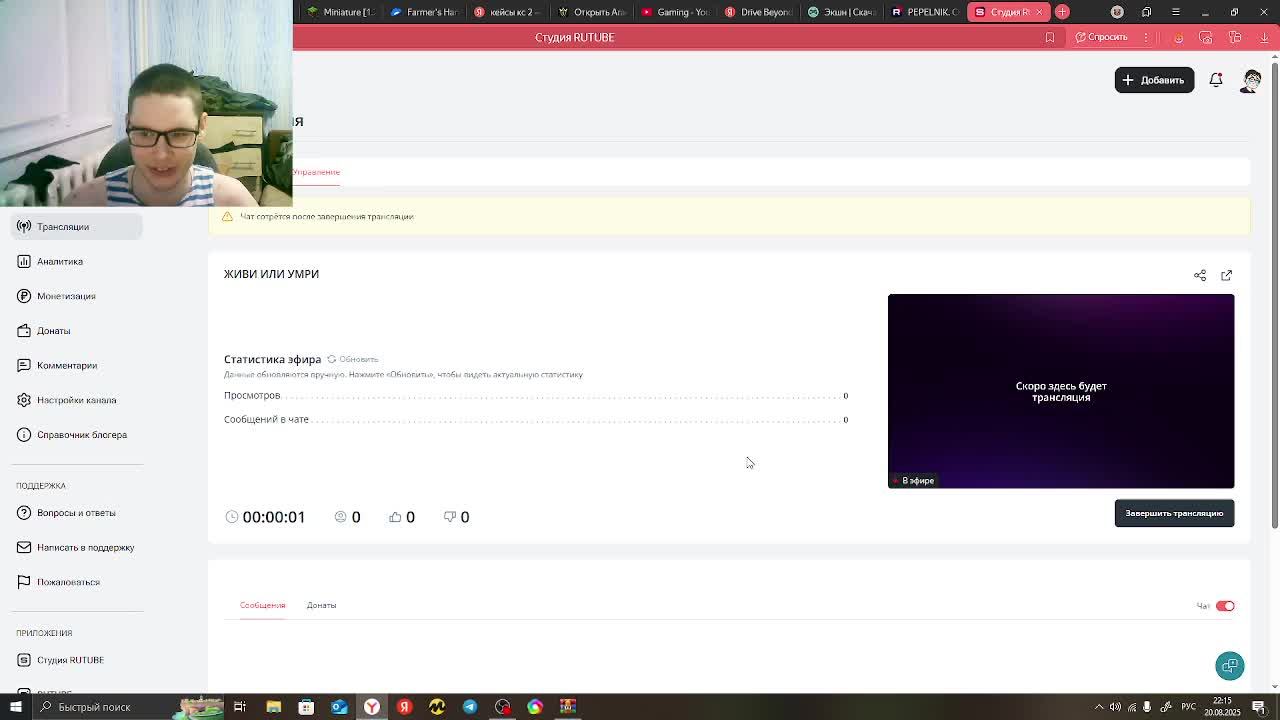Click the Пожаловаться link
The width and height of the screenshot is (1280, 720).
[x=68, y=582]
